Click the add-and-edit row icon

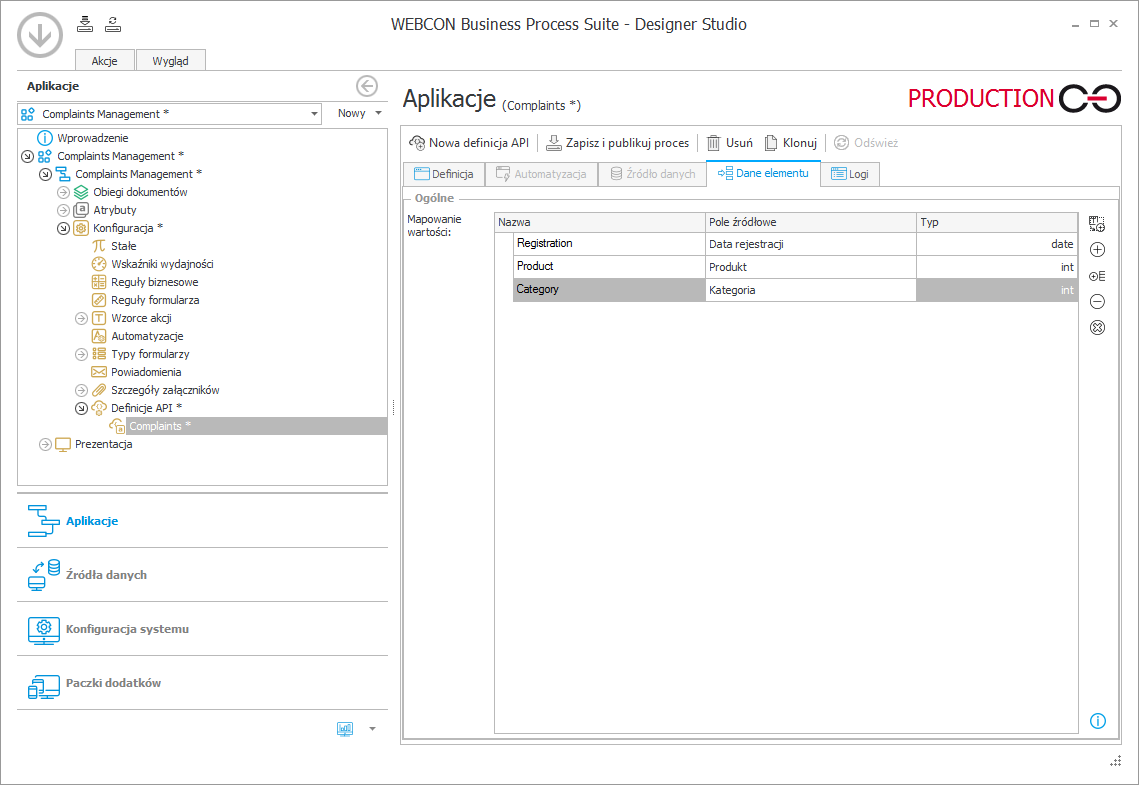tap(1098, 276)
